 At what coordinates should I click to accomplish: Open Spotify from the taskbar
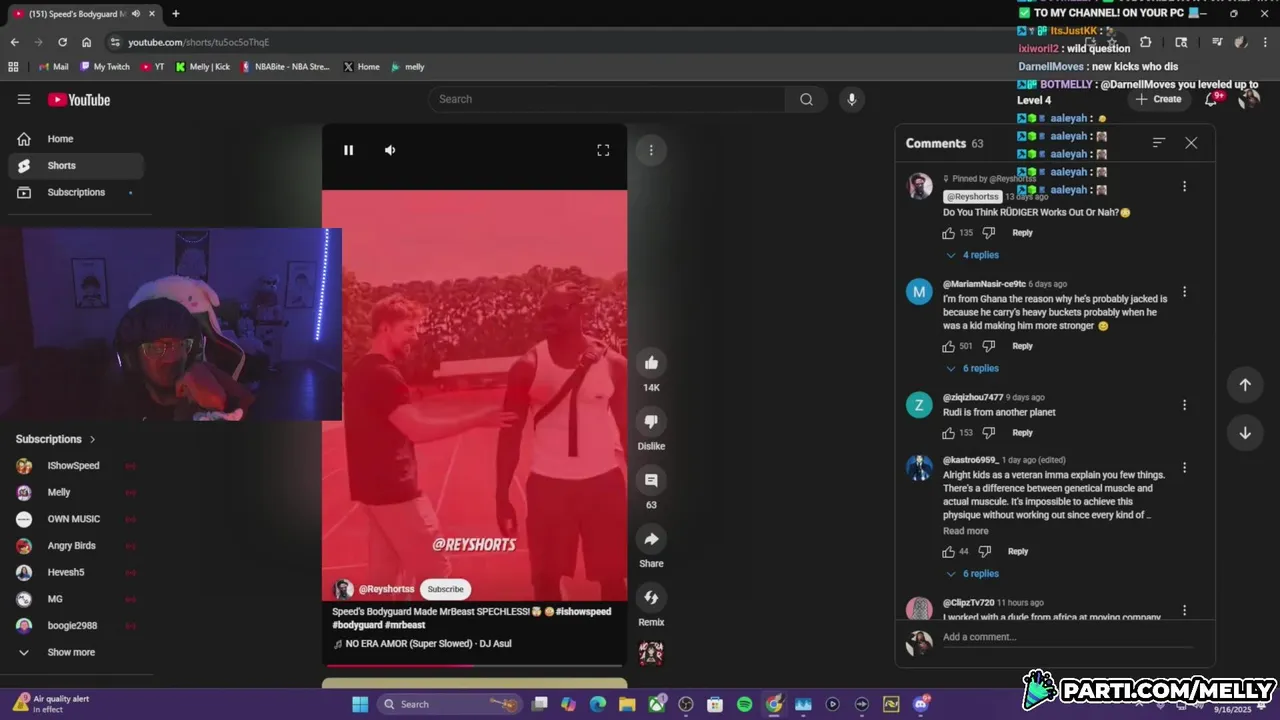pyautogui.click(x=744, y=704)
